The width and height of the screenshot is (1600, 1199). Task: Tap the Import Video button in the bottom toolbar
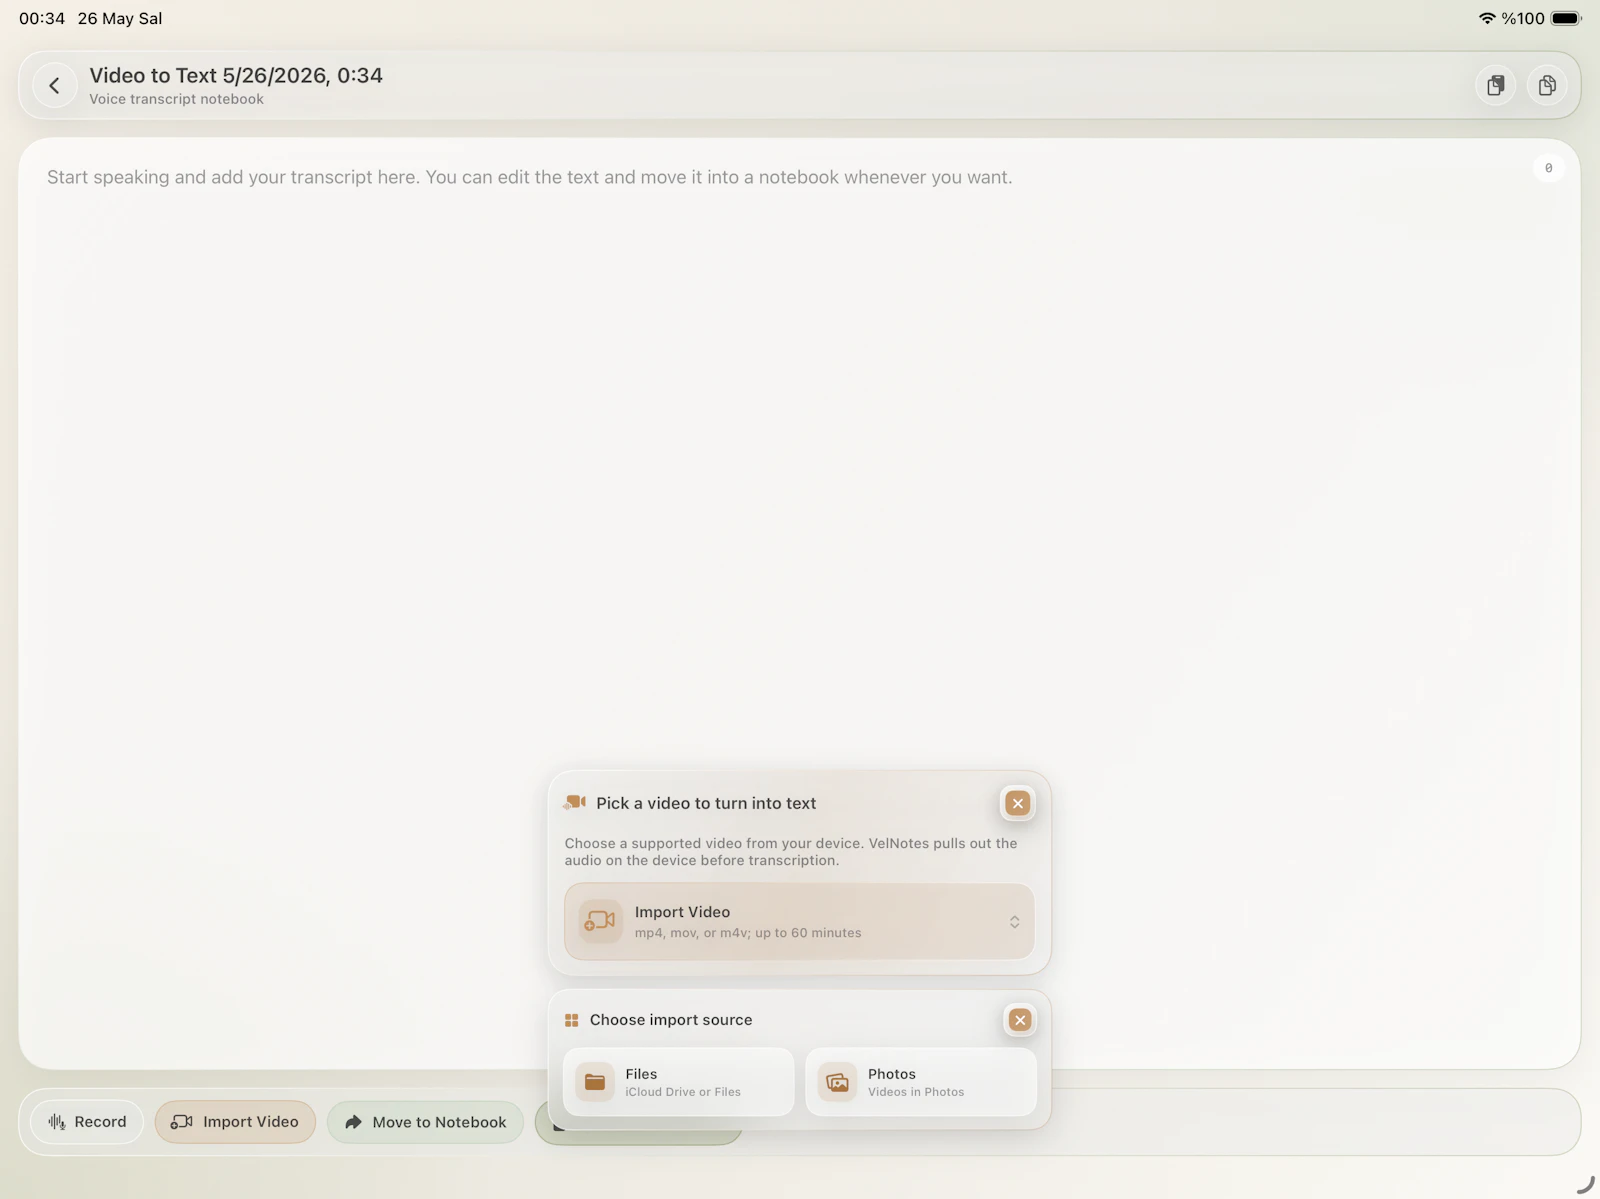[x=235, y=1122]
